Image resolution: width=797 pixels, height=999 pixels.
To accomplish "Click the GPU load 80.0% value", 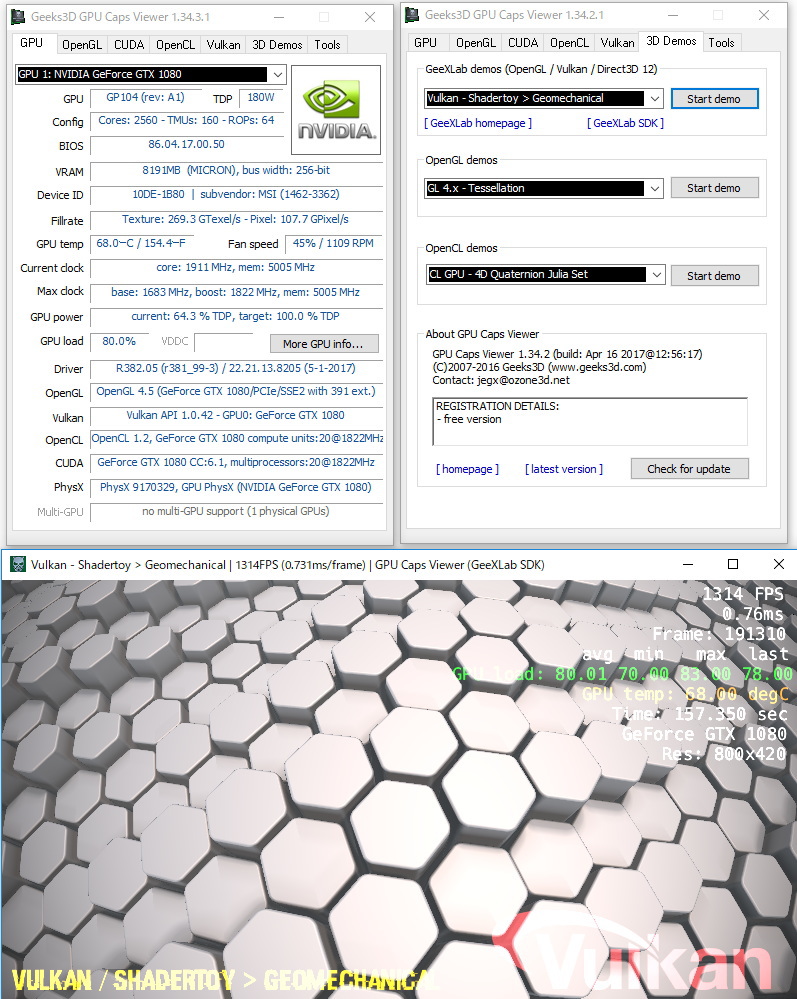I will point(119,342).
